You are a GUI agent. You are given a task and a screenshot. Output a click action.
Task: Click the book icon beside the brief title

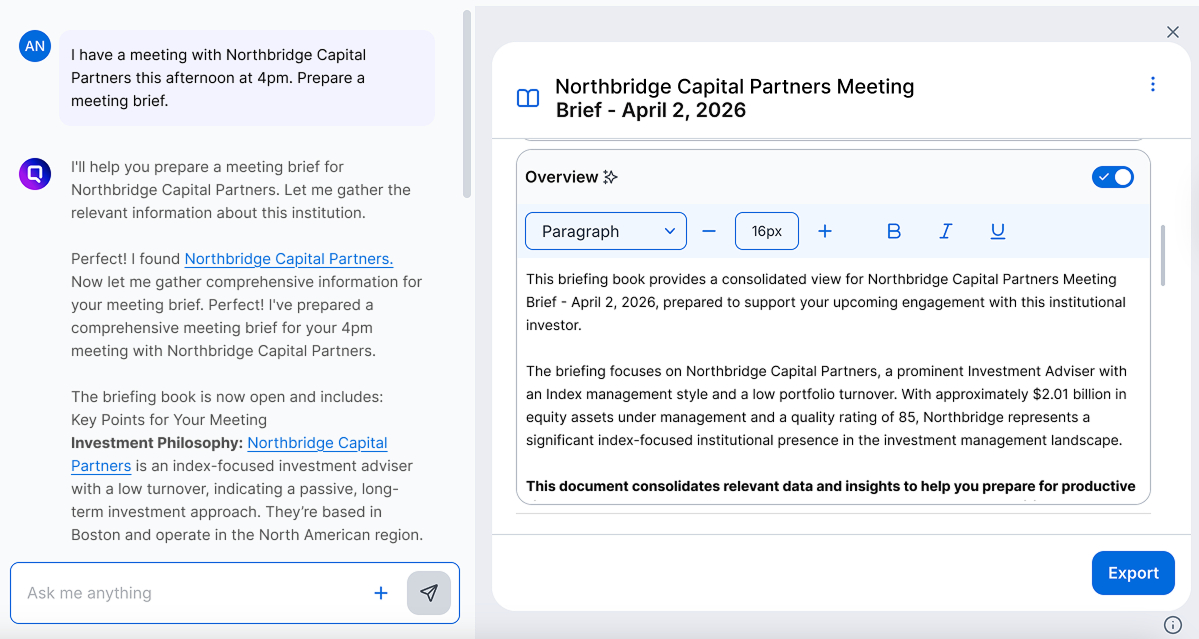528,97
